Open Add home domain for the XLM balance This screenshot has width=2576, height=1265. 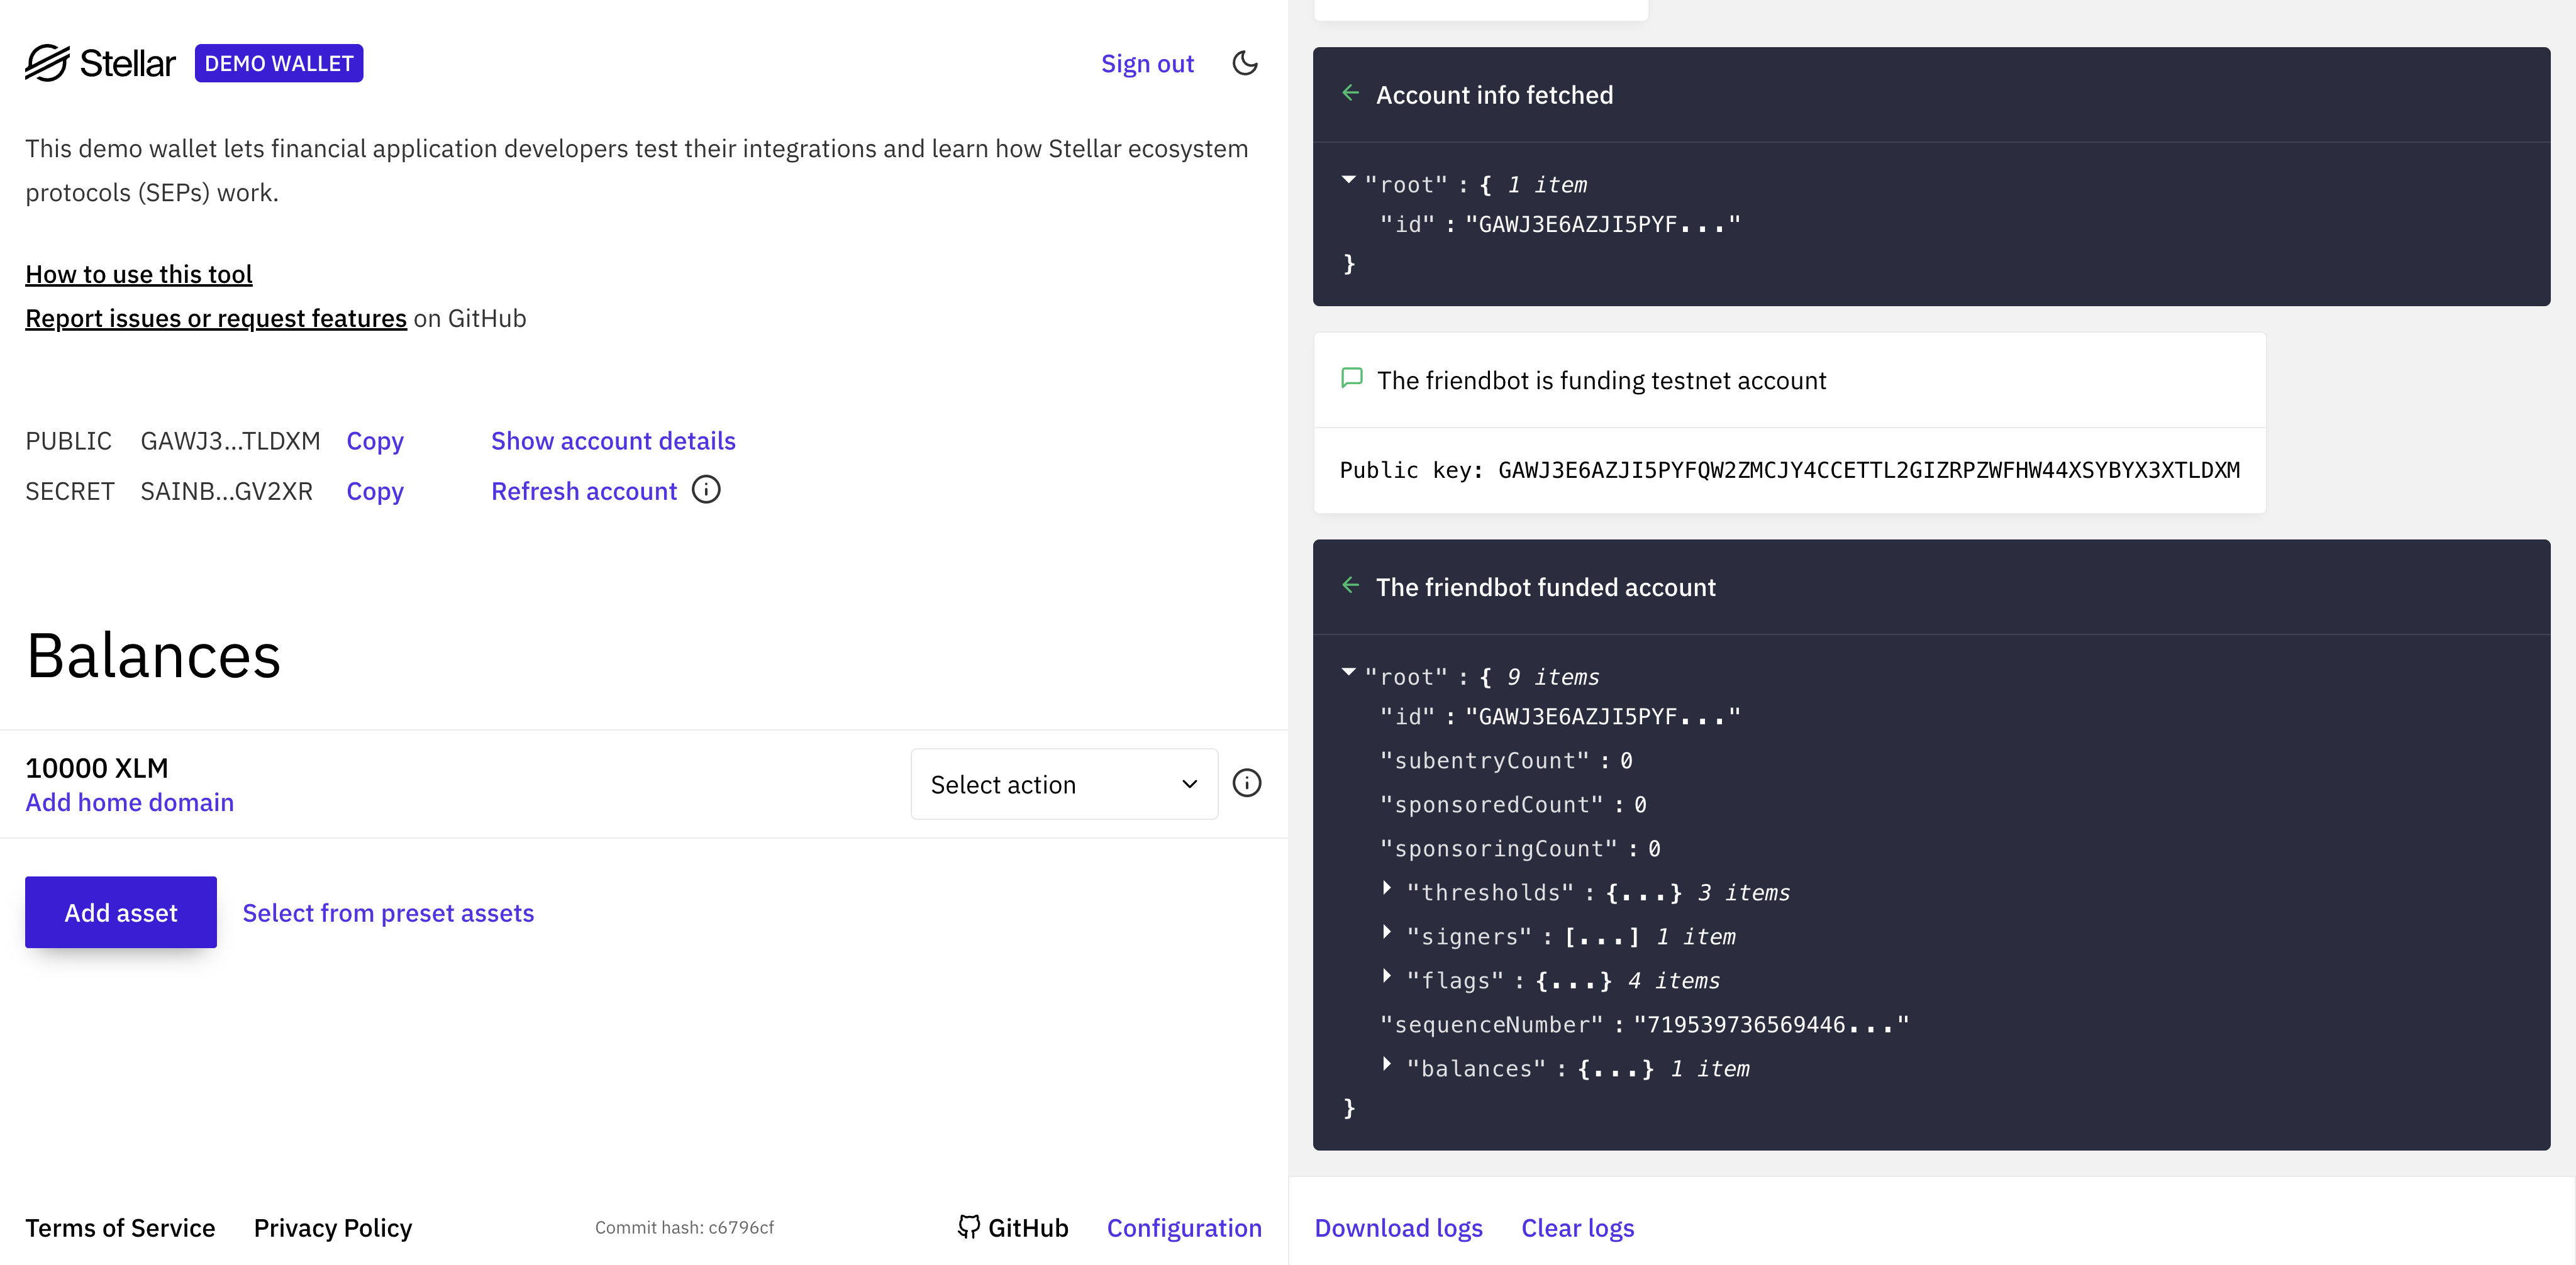click(x=129, y=801)
